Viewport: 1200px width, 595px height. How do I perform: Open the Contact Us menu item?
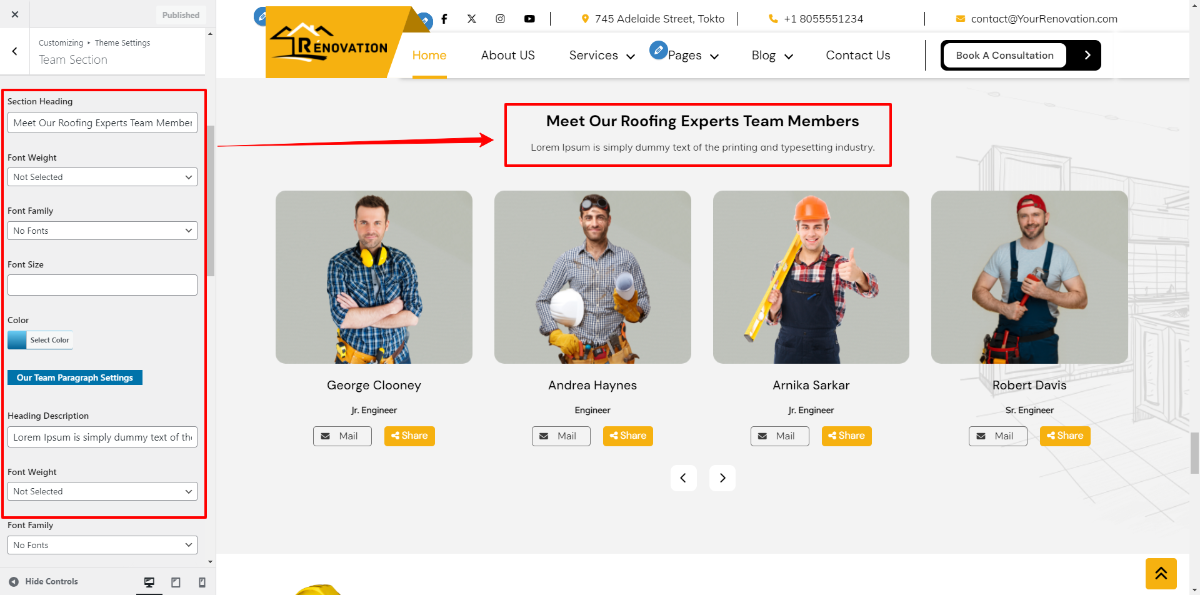pyautogui.click(x=857, y=56)
